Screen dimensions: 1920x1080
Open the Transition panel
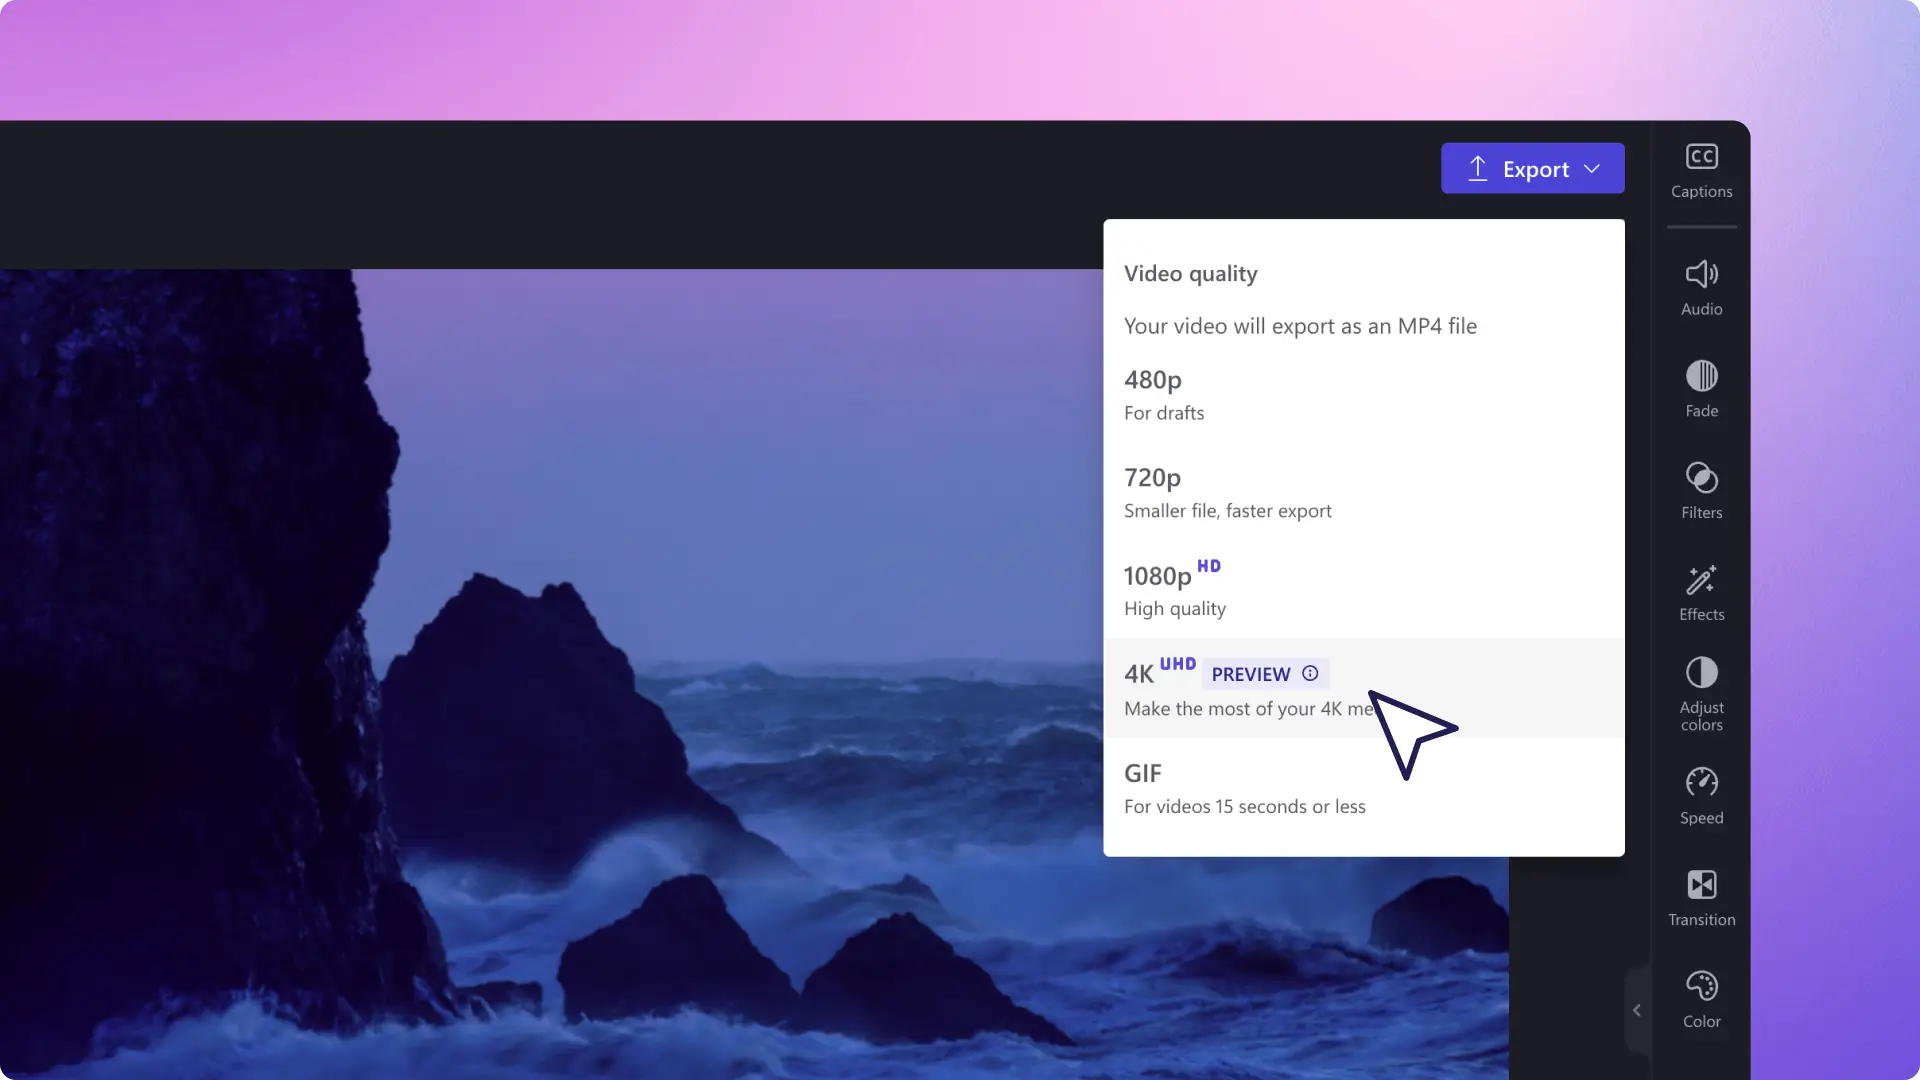point(1701,895)
